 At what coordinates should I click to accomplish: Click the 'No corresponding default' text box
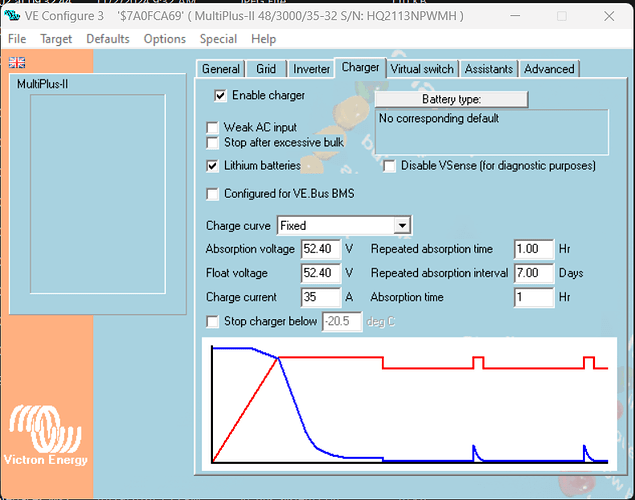[492, 132]
